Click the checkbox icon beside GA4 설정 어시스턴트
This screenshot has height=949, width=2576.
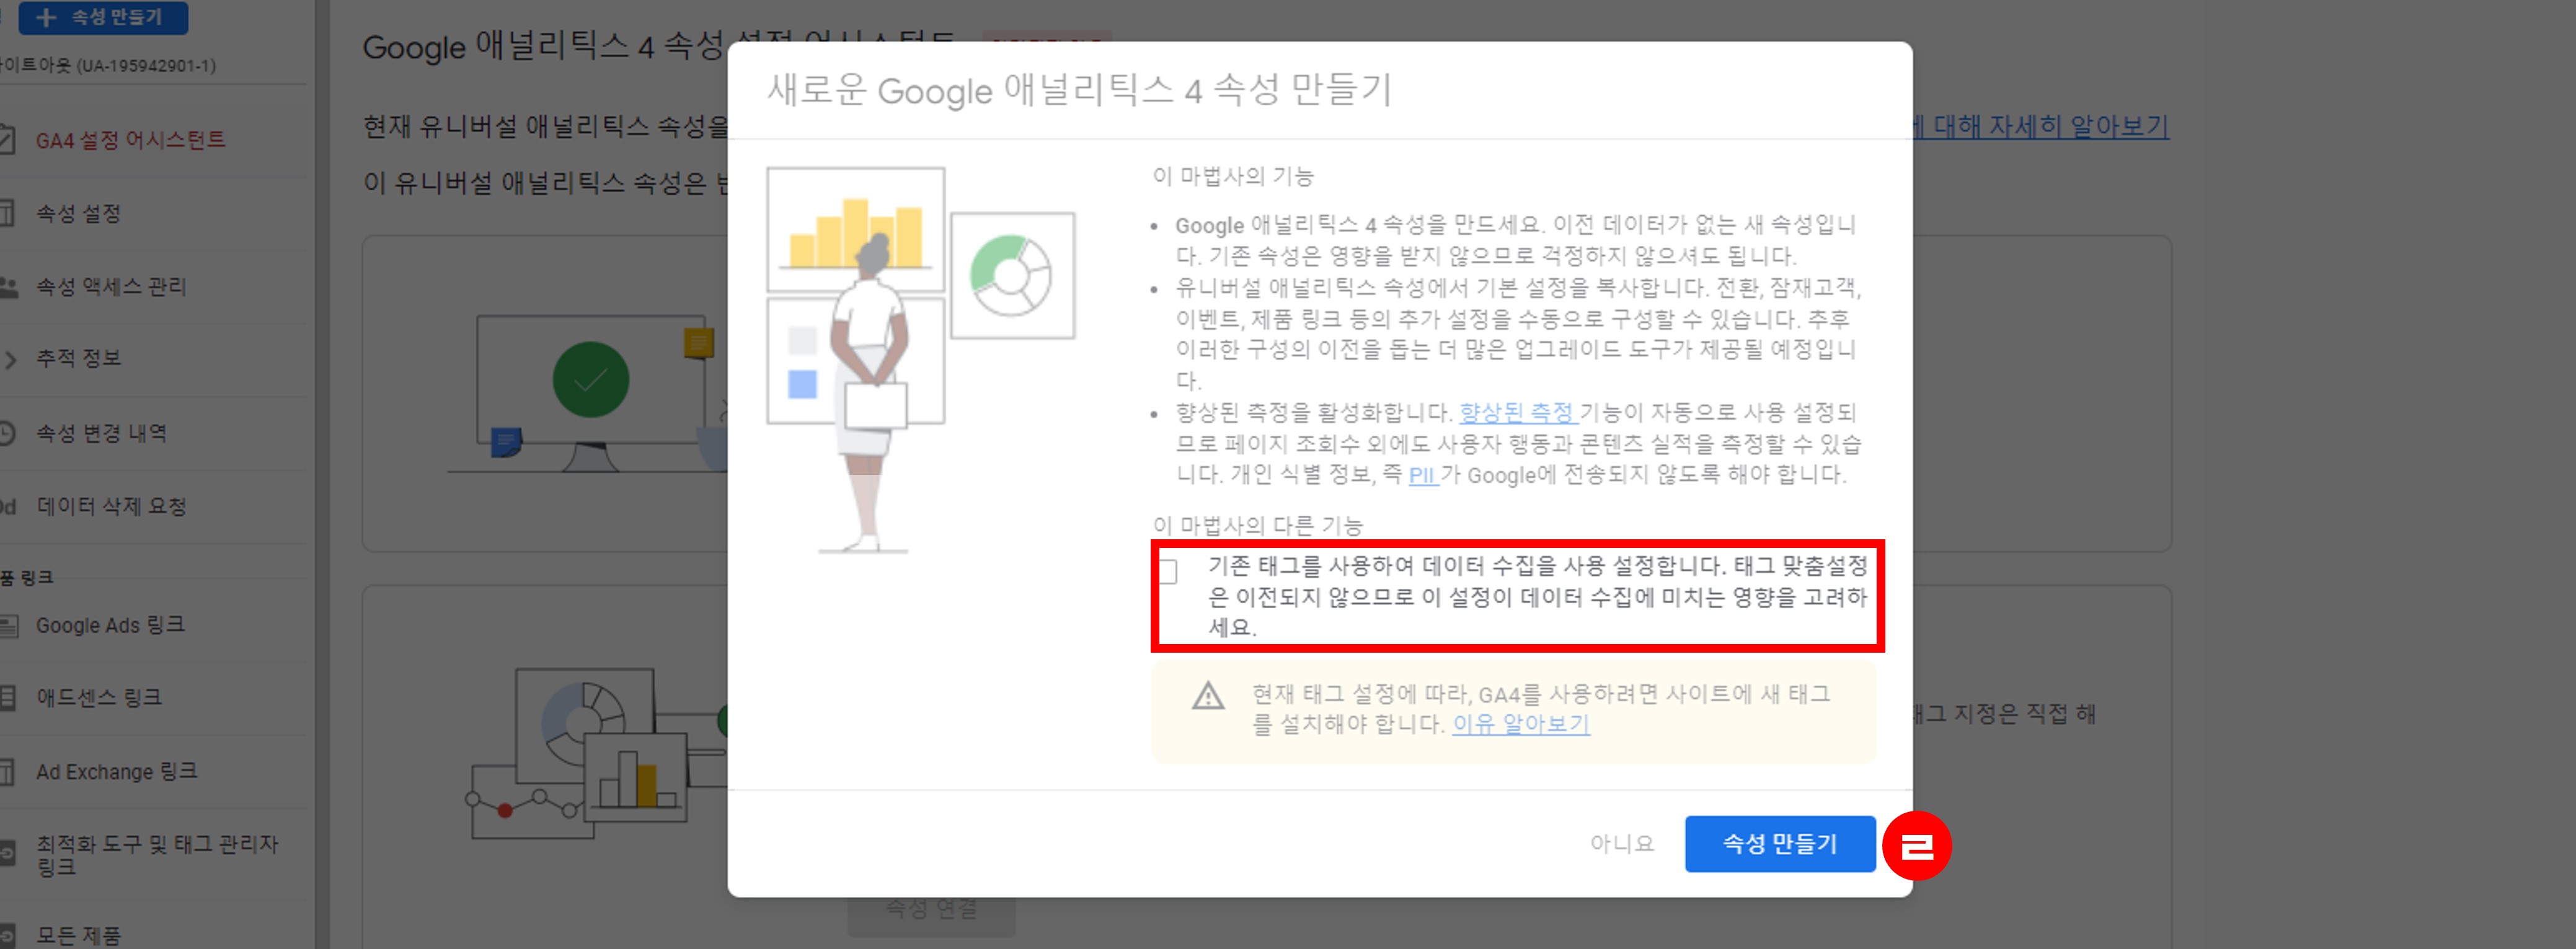tap(7, 139)
